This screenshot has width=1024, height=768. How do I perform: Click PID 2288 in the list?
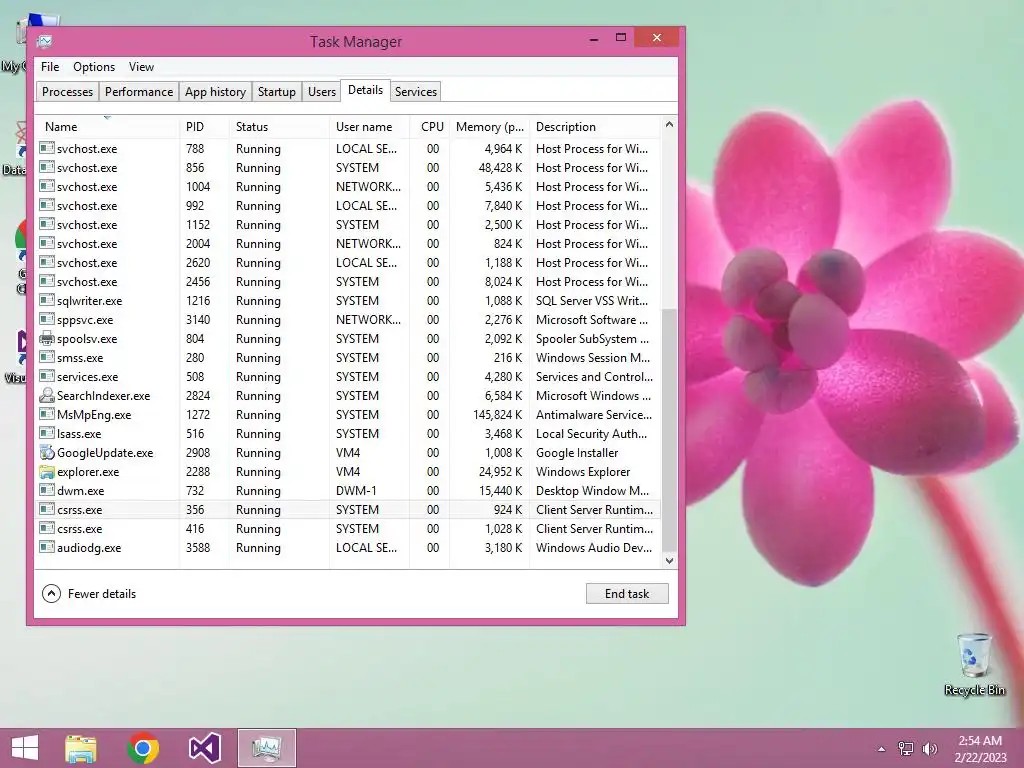coord(198,472)
